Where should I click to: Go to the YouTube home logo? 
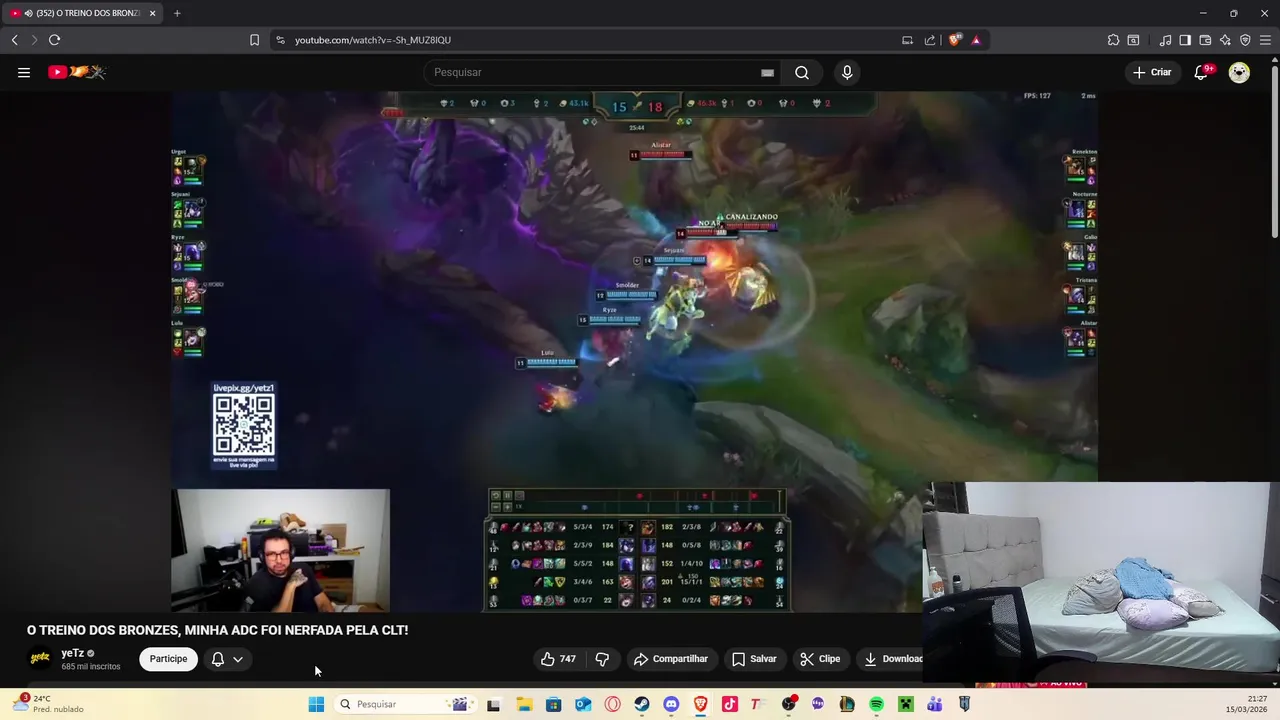tap(77, 72)
